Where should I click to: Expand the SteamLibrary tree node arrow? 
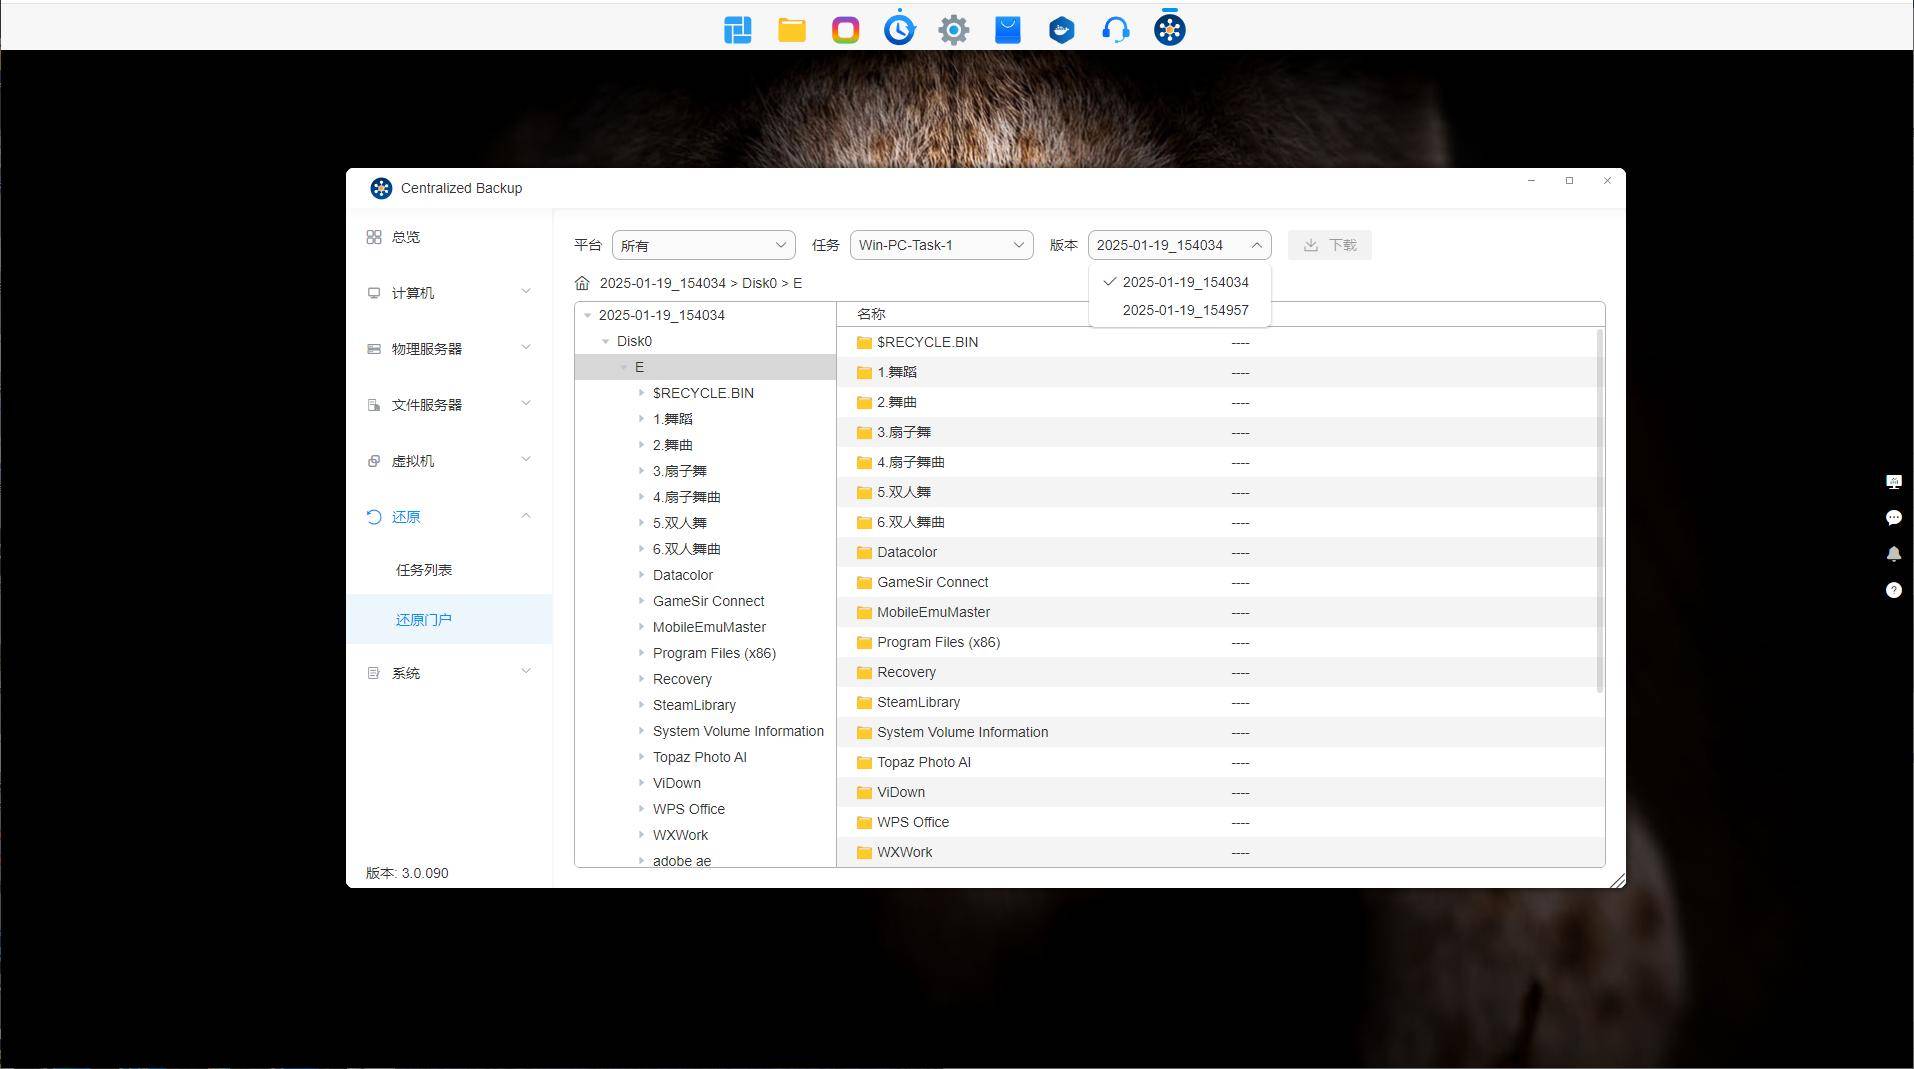[641, 705]
